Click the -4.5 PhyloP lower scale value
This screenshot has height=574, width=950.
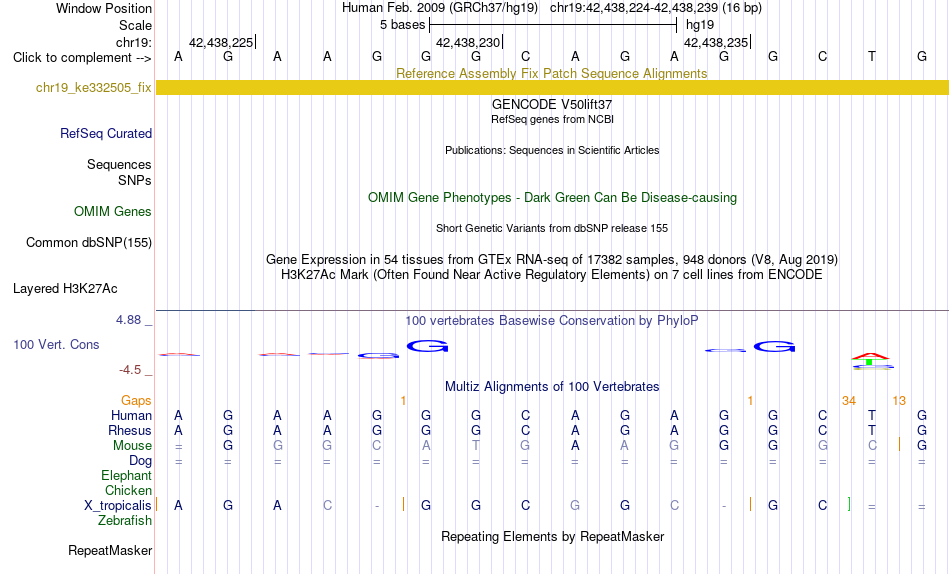130,370
